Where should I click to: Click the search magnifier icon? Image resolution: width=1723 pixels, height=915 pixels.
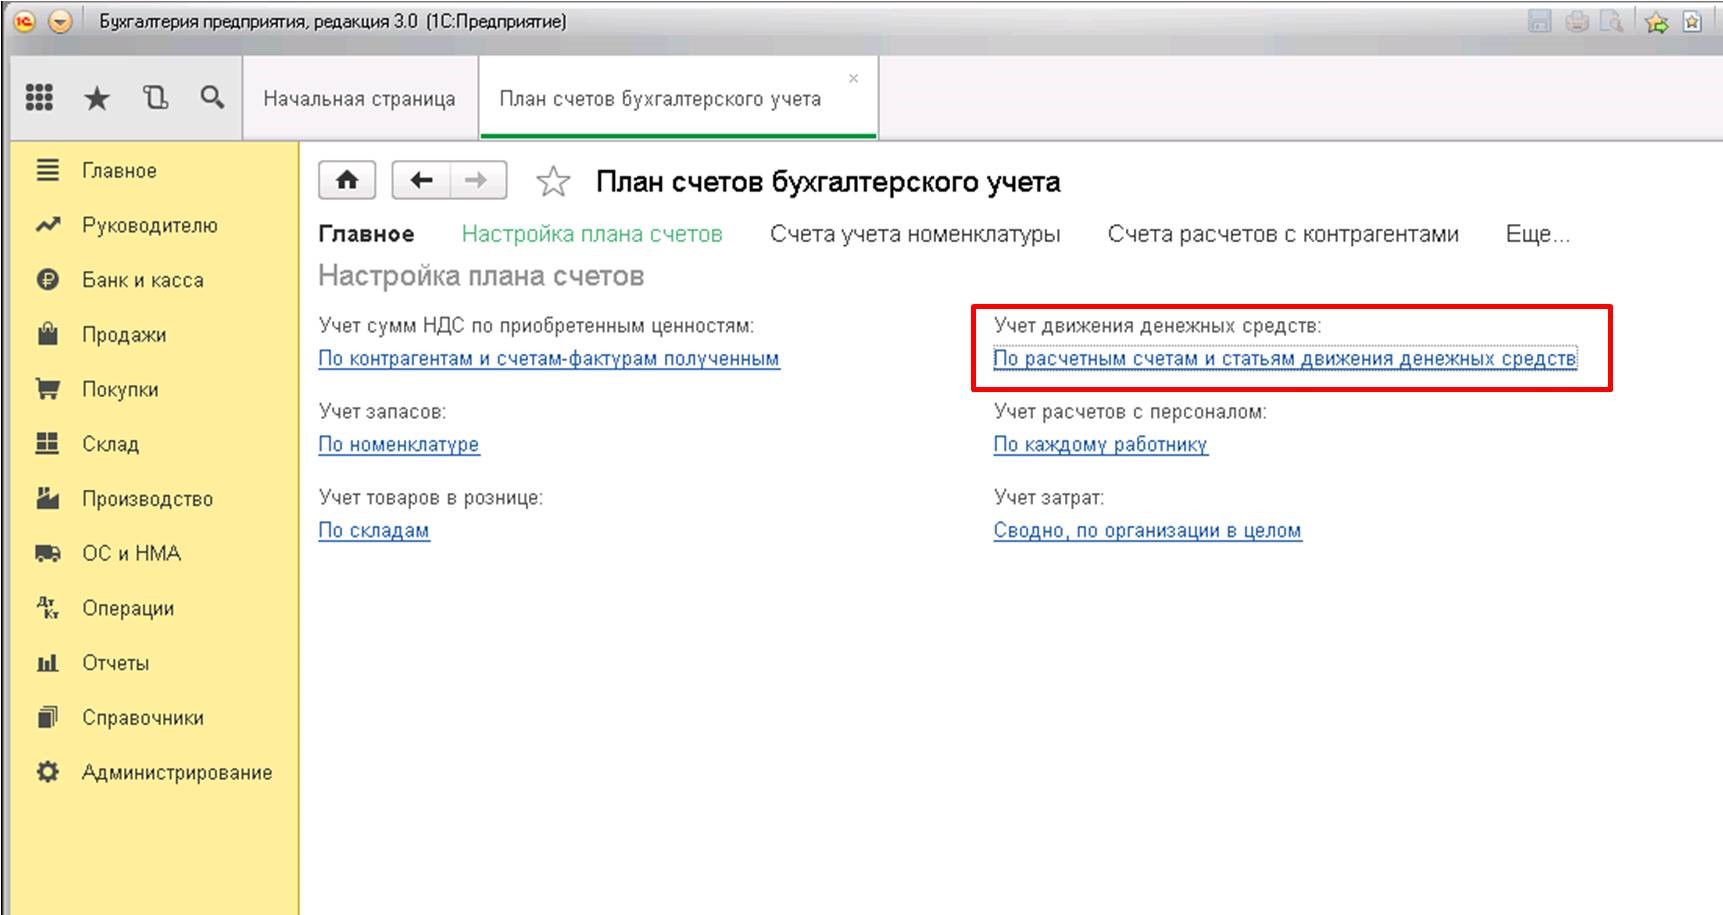pyautogui.click(x=212, y=97)
